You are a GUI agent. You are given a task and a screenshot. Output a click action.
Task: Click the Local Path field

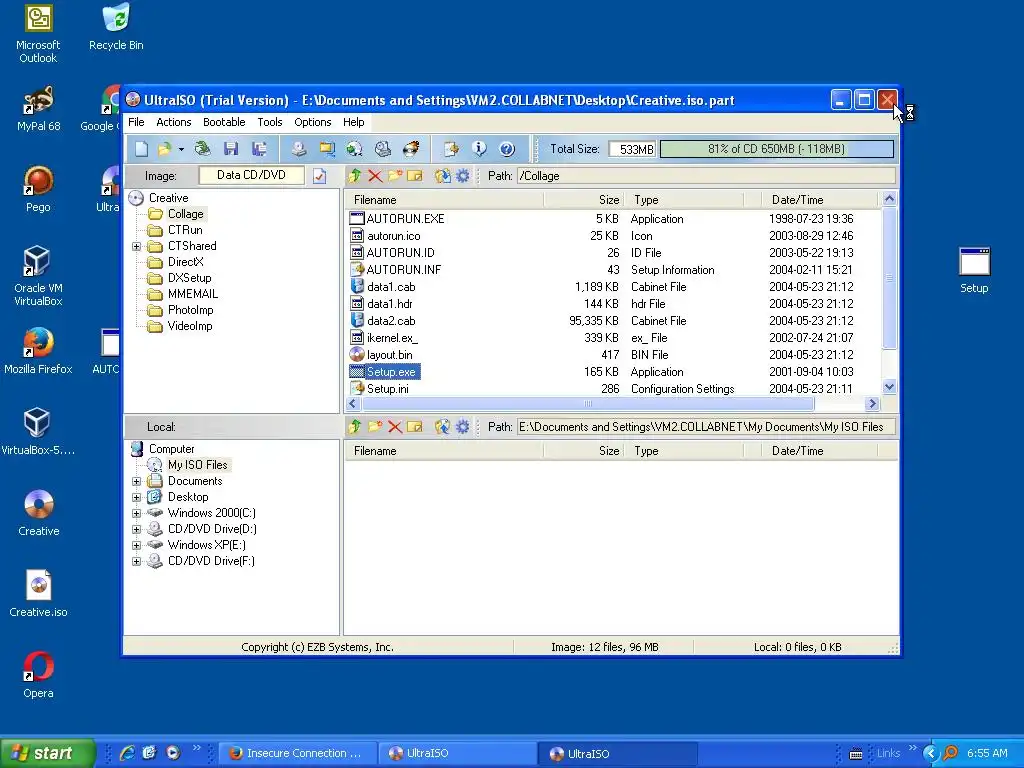(706, 426)
